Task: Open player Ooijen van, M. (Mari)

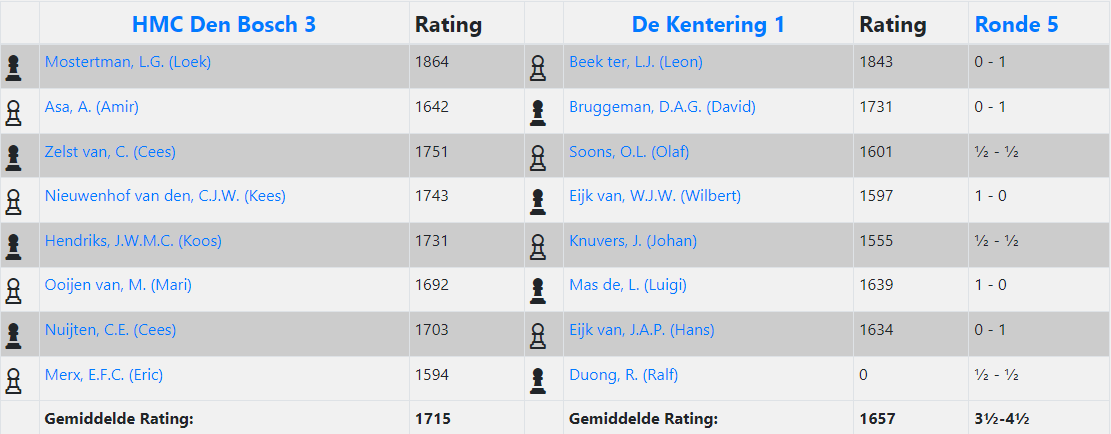Action: (118, 285)
